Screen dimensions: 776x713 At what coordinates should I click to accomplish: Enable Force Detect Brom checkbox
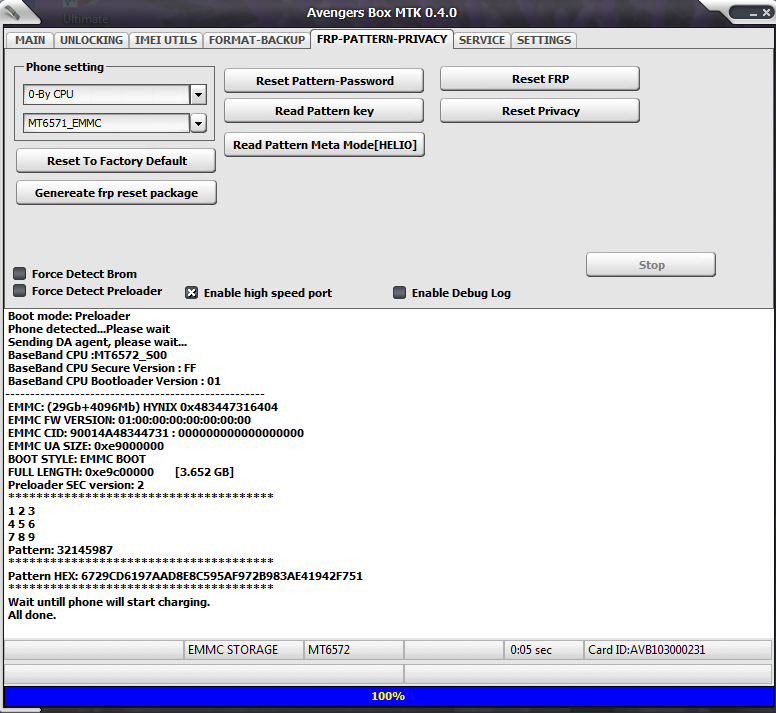pyautogui.click(x=20, y=274)
